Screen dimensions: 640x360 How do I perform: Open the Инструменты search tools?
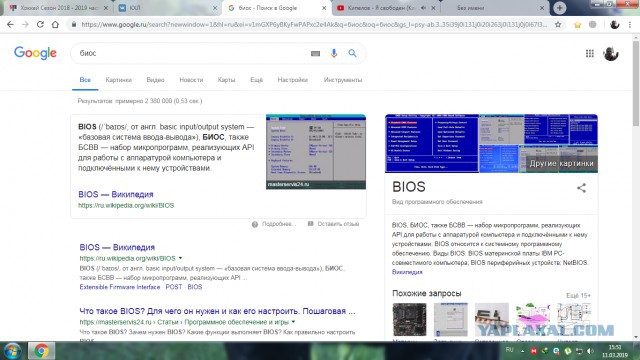[343, 80]
